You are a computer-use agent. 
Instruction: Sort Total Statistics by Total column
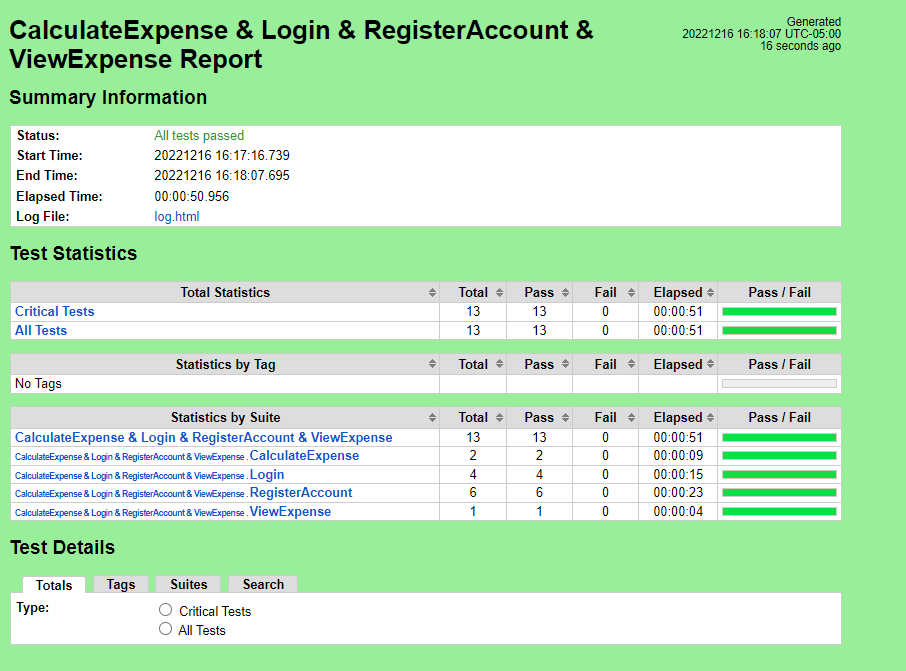click(x=499, y=292)
